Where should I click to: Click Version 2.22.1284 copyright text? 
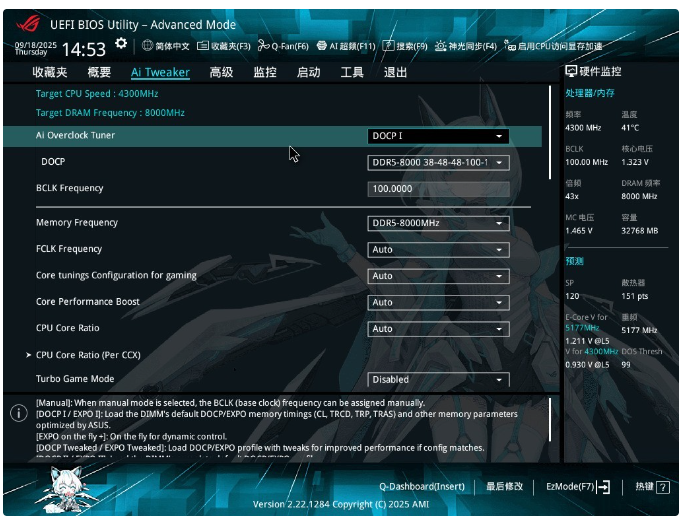[x=341, y=504]
